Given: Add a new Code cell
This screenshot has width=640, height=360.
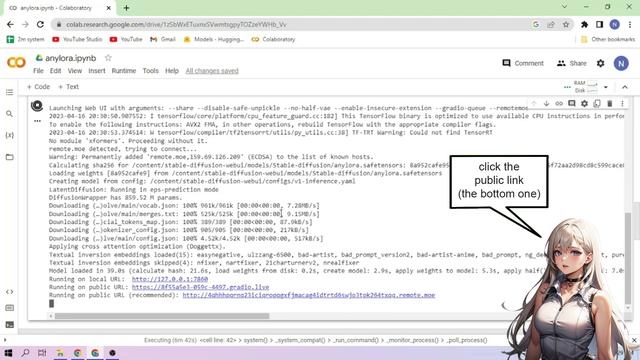Looking at the screenshot, I should pyautogui.click(x=38, y=87).
